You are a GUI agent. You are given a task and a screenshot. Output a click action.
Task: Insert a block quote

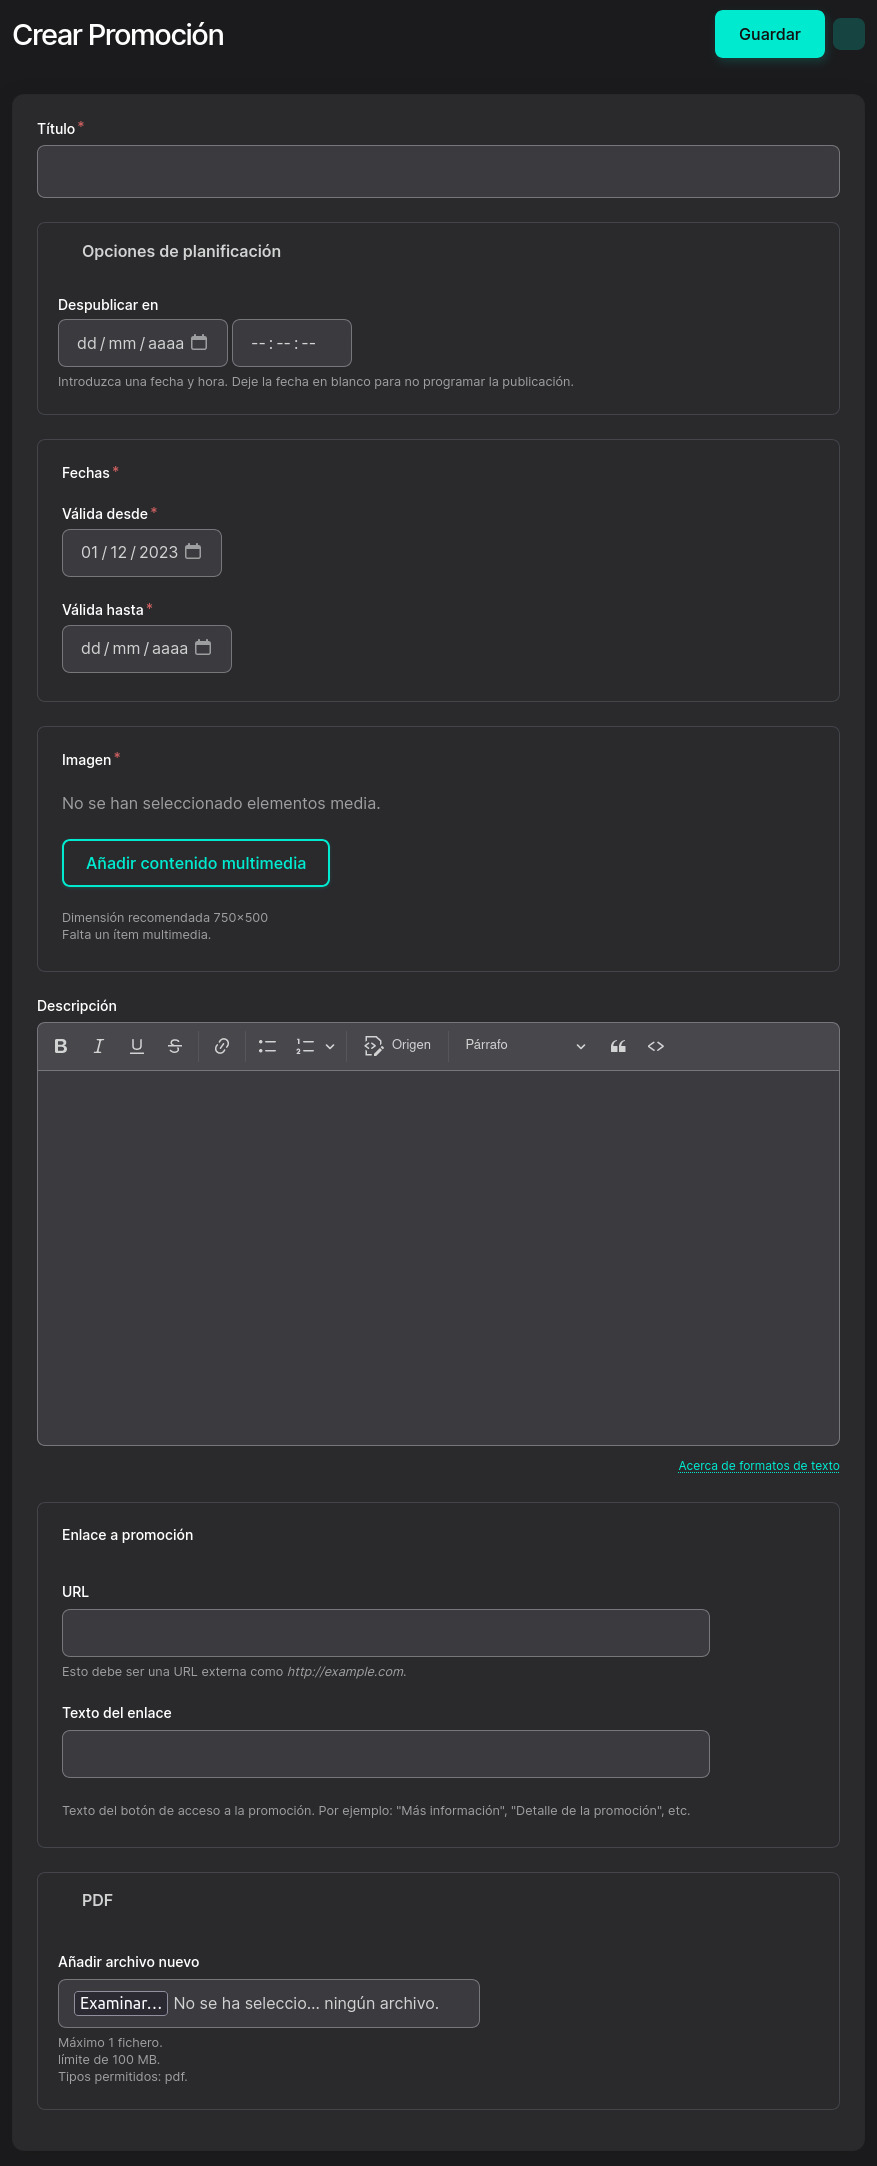click(x=618, y=1046)
